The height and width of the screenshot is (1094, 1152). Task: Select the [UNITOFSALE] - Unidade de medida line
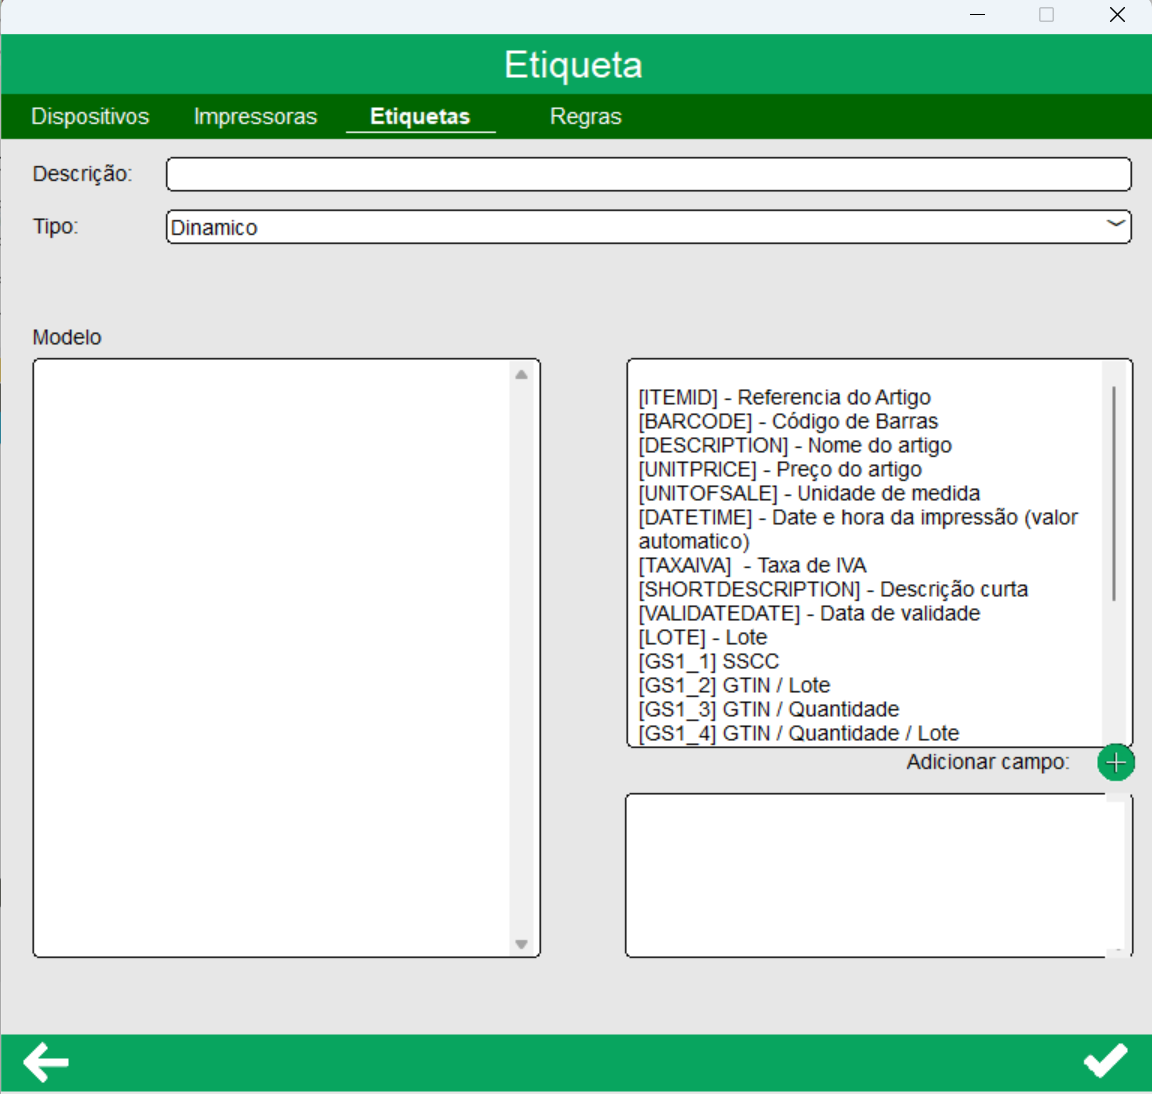809,494
